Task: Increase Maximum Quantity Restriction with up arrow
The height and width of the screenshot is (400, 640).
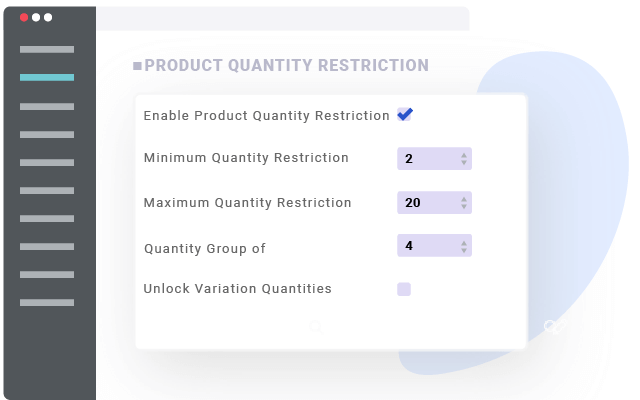Action: 464,199
